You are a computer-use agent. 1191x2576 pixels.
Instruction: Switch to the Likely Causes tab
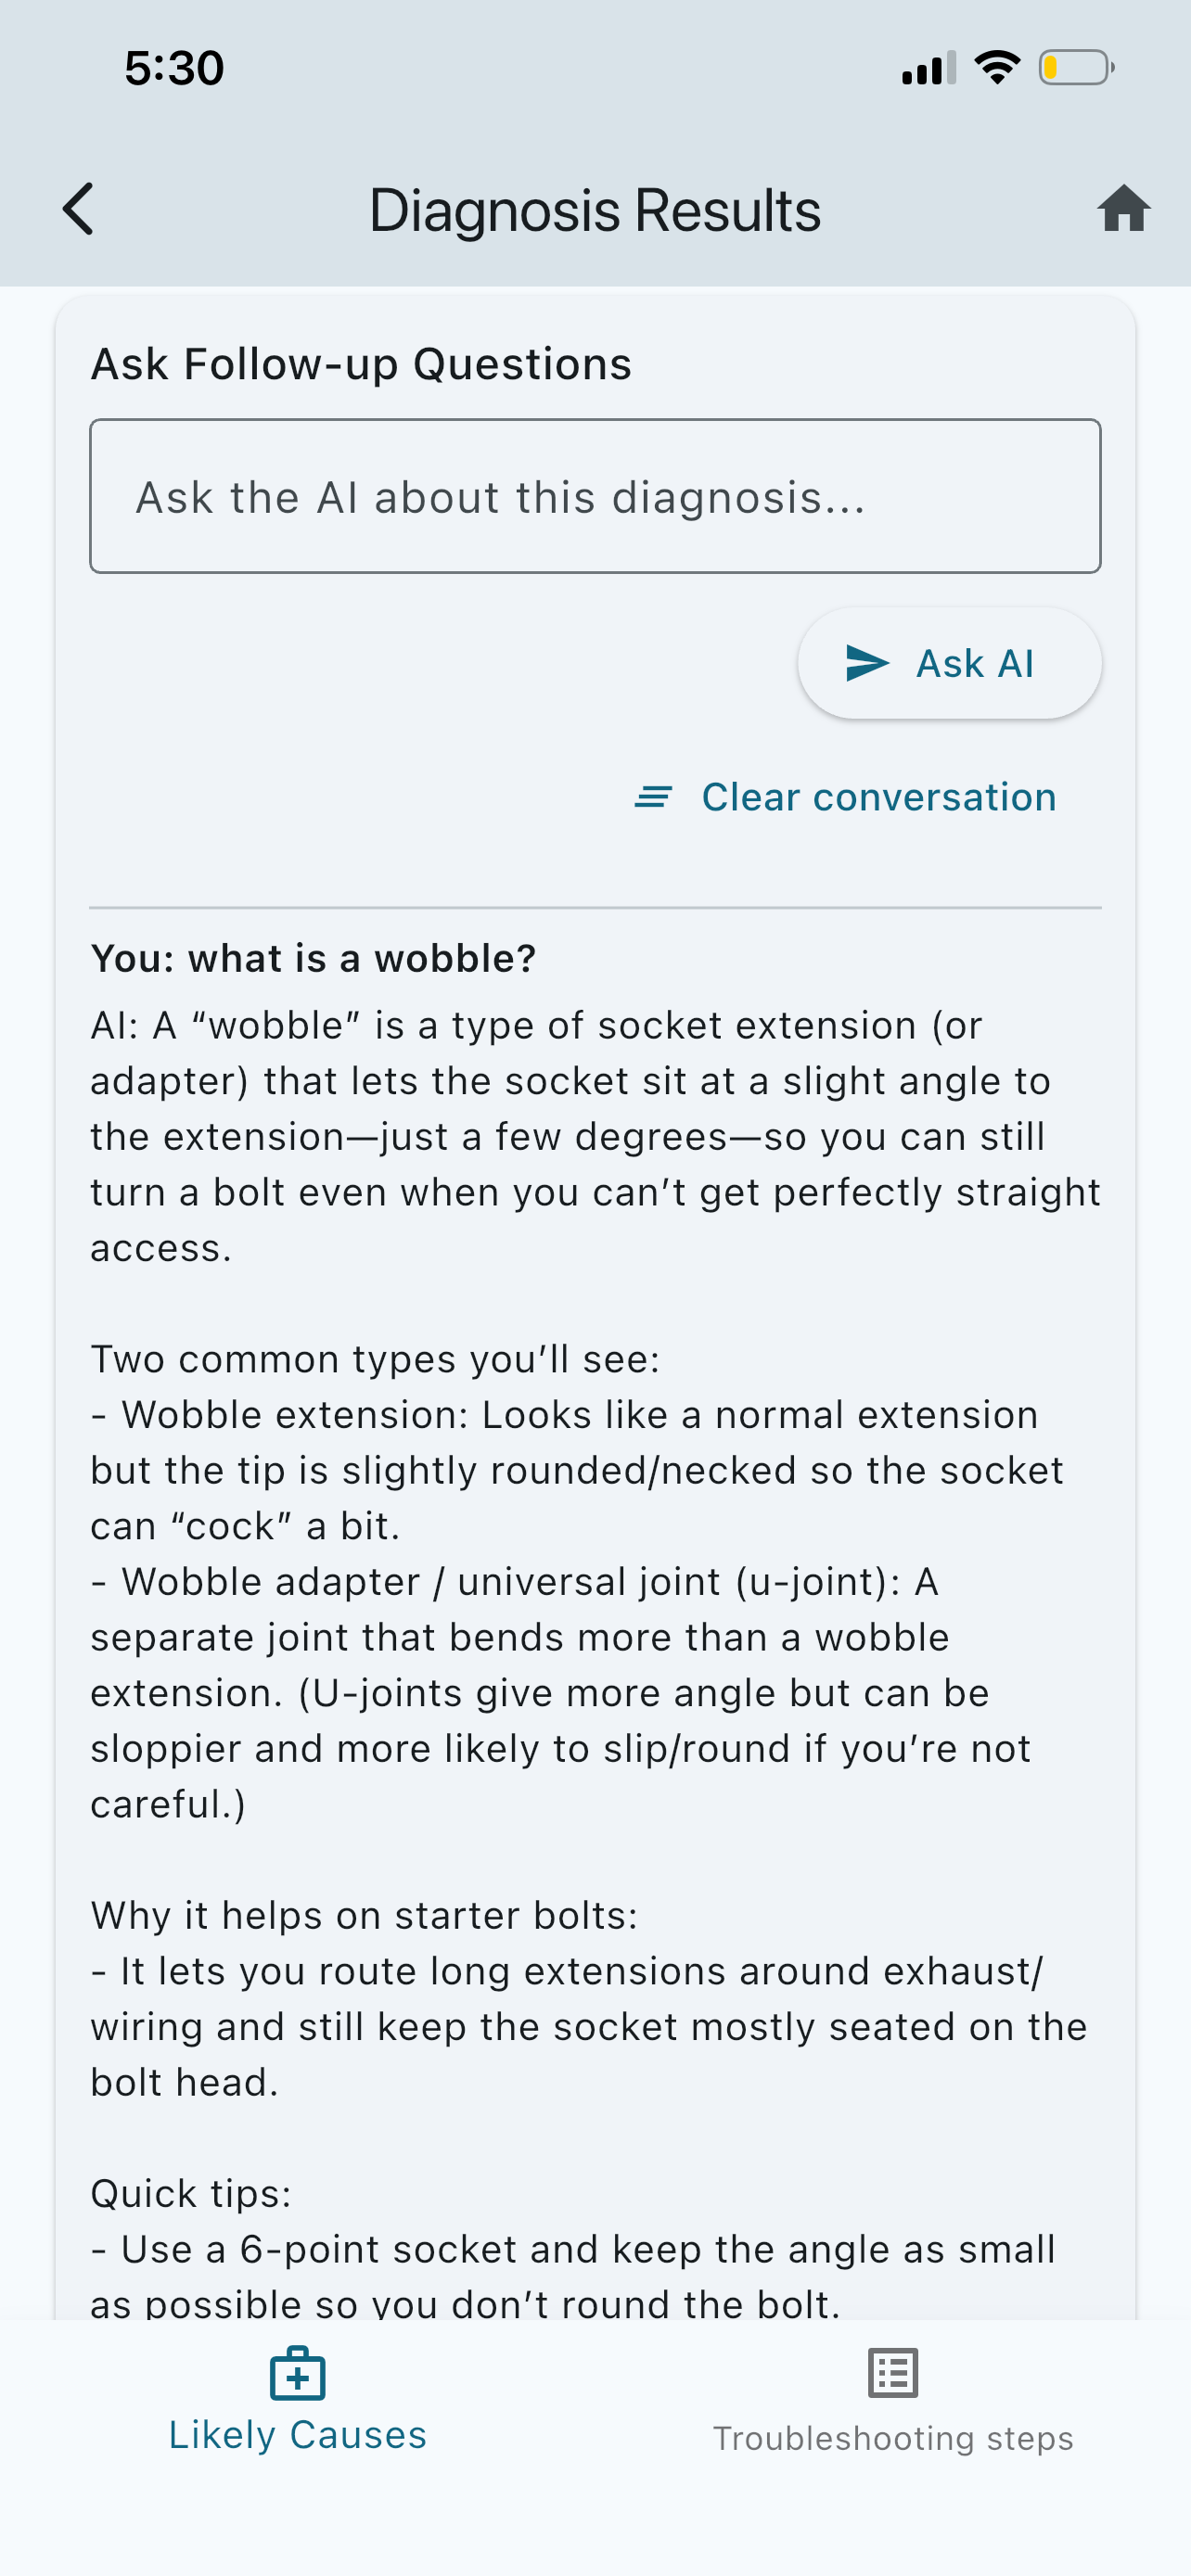tap(297, 2434)
